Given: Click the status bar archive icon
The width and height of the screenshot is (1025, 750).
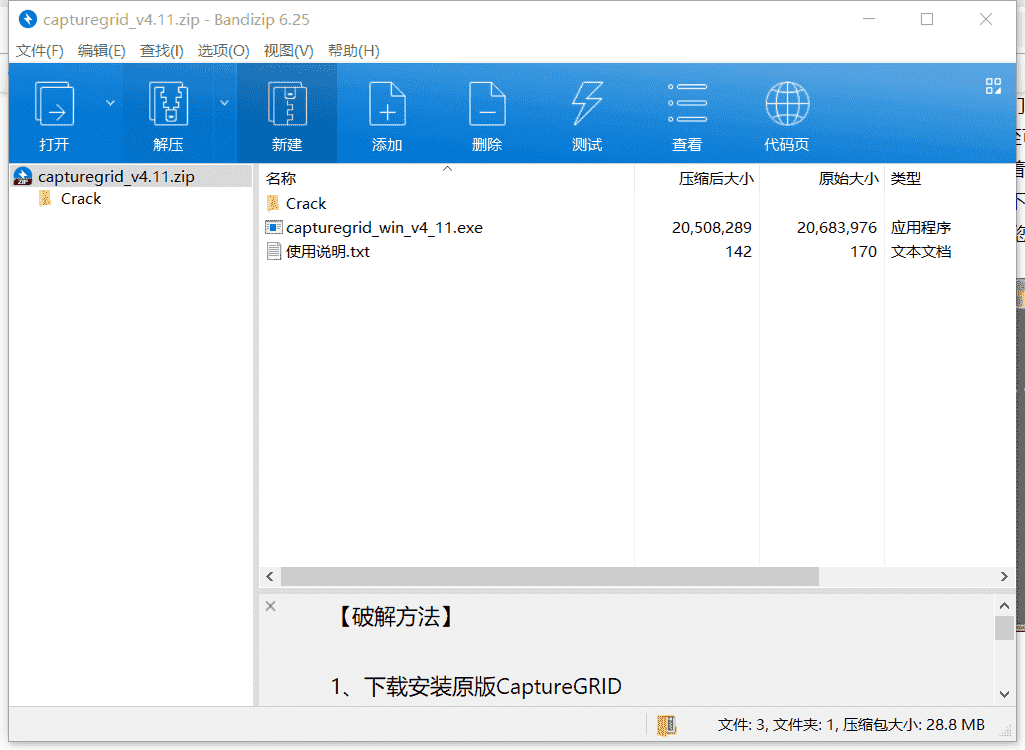Looking at the screenshot, I should click(x=667, y=724).
